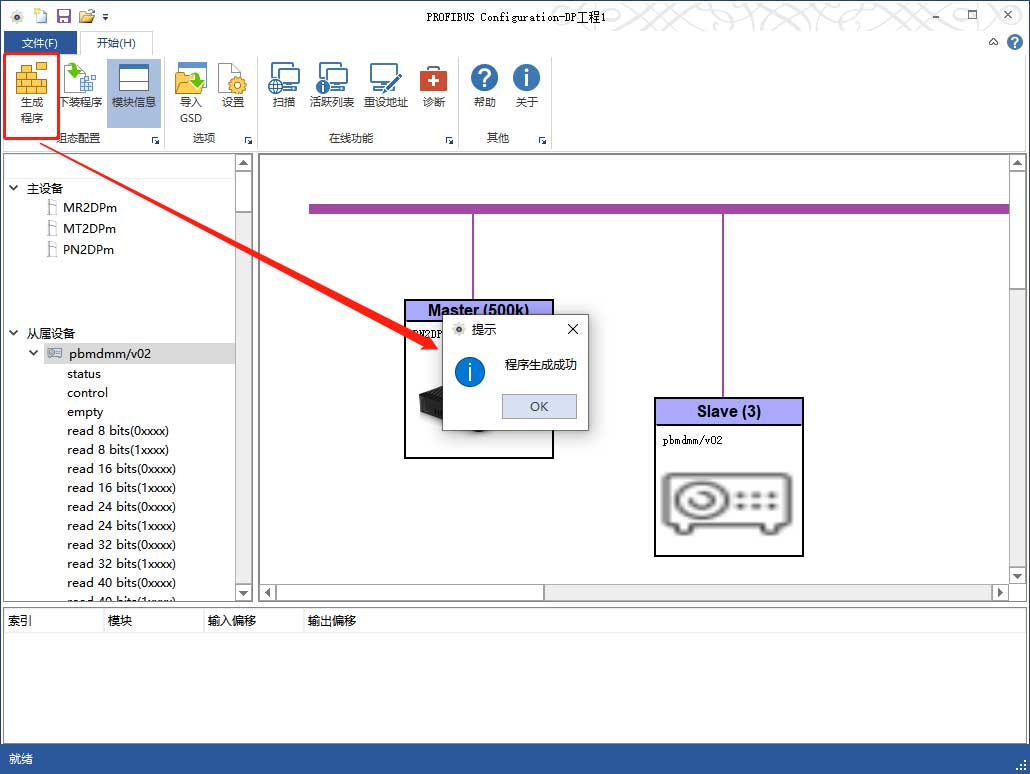
Task: Start the 扫描 network scan
Action: coord(284,87)
